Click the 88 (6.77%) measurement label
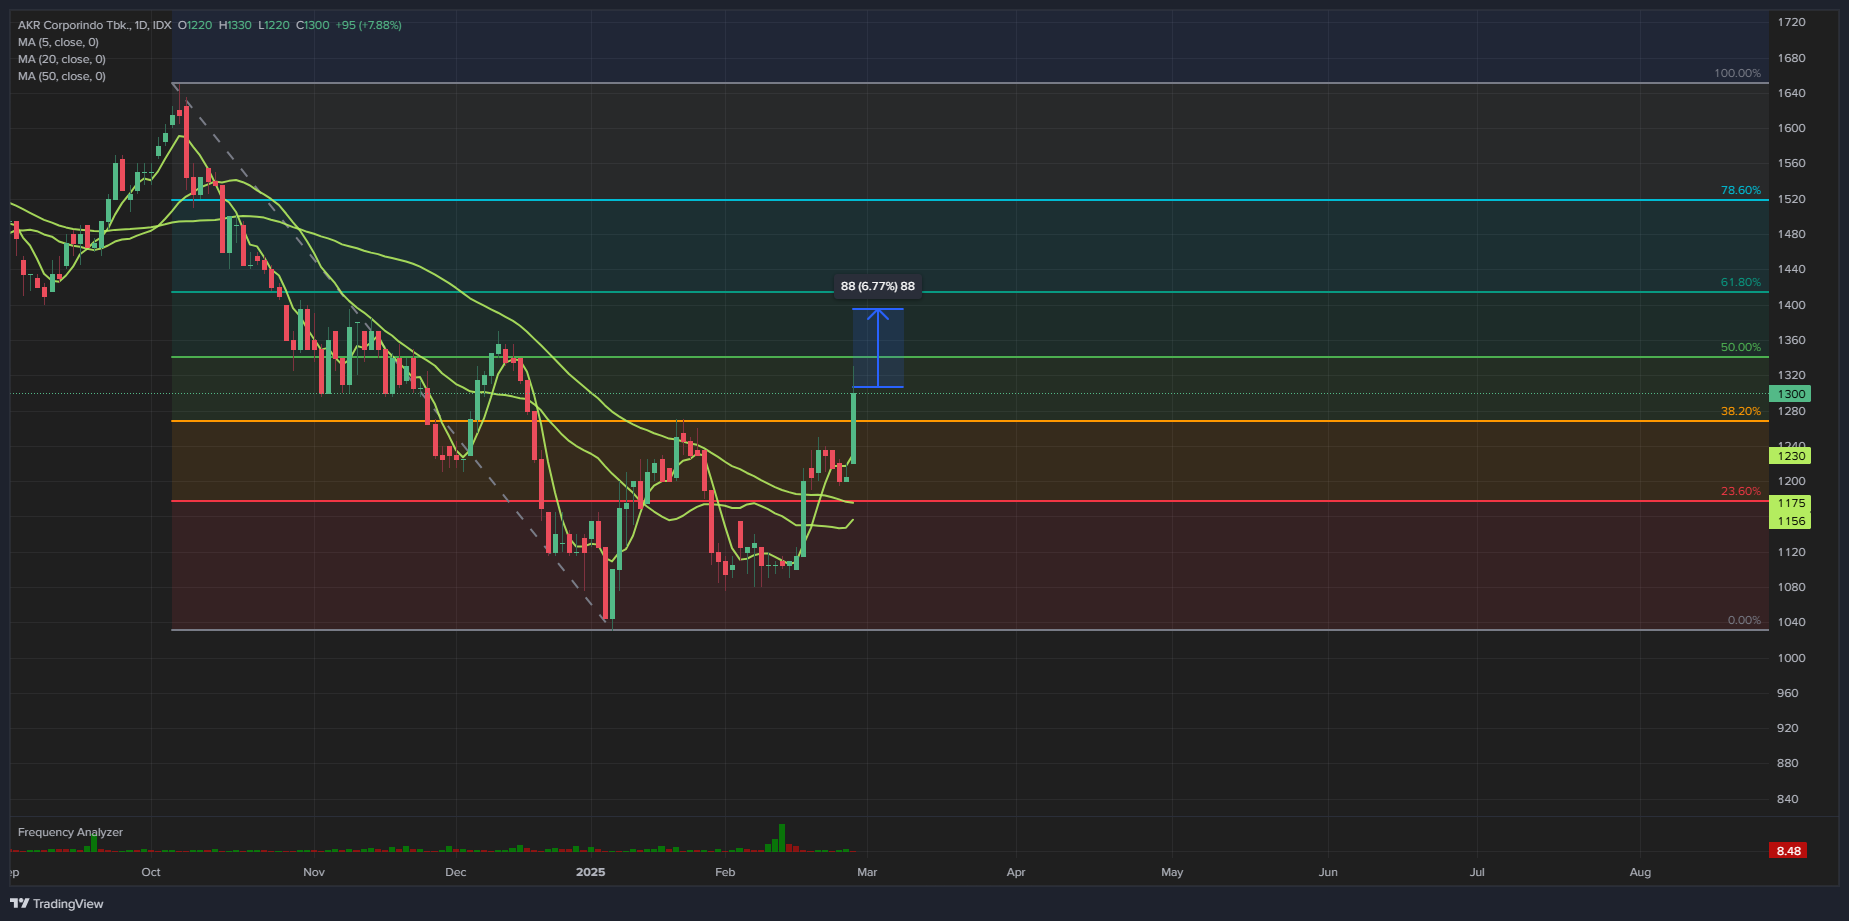Screen dimensions: 1849x921 point(878,286)
